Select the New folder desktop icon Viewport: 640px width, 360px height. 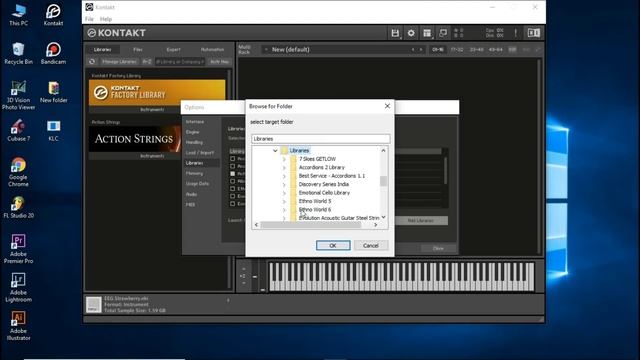53,92
